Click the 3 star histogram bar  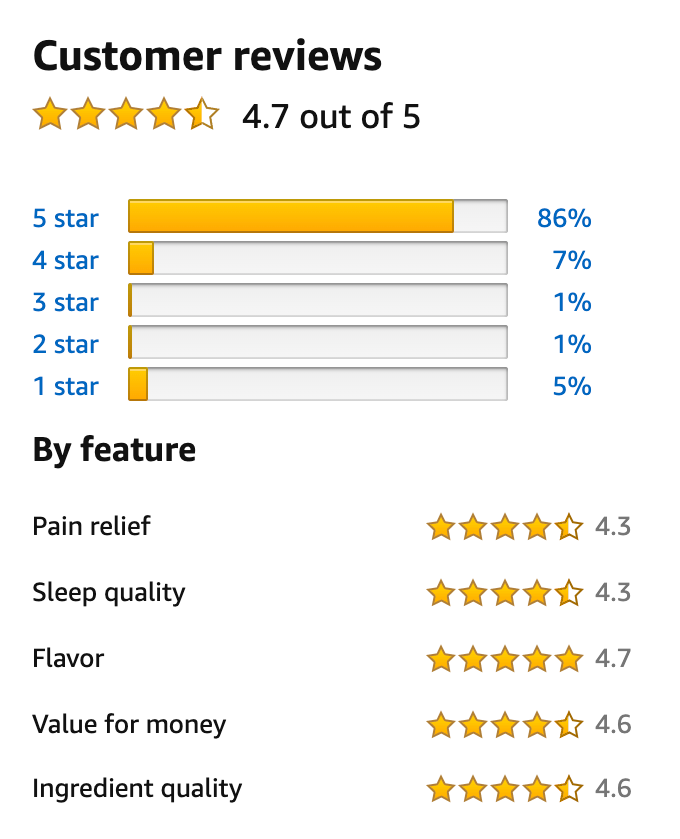[x=317, y=301]
